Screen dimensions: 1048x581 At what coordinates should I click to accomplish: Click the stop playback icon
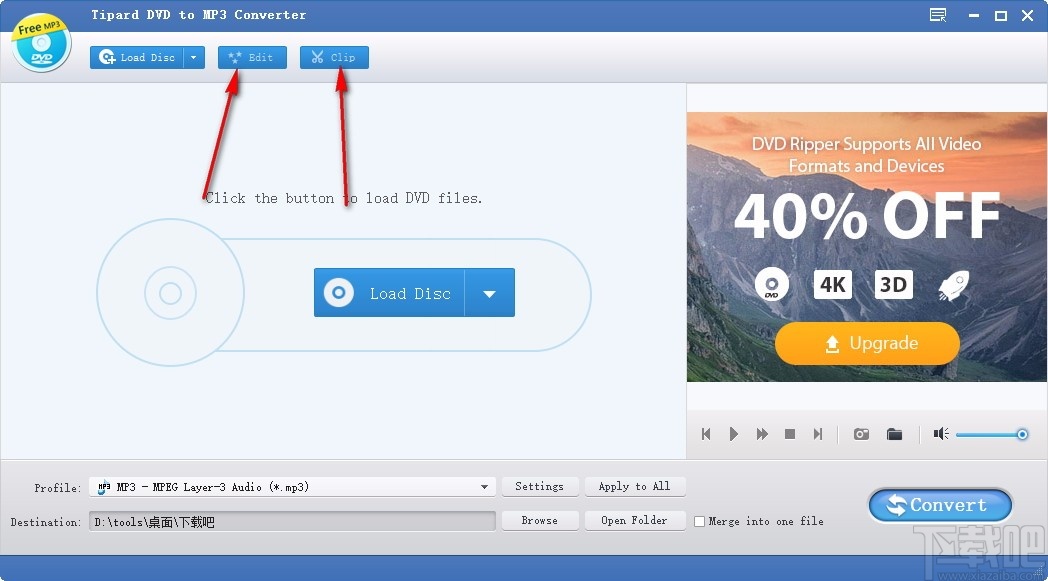(789, 434)
